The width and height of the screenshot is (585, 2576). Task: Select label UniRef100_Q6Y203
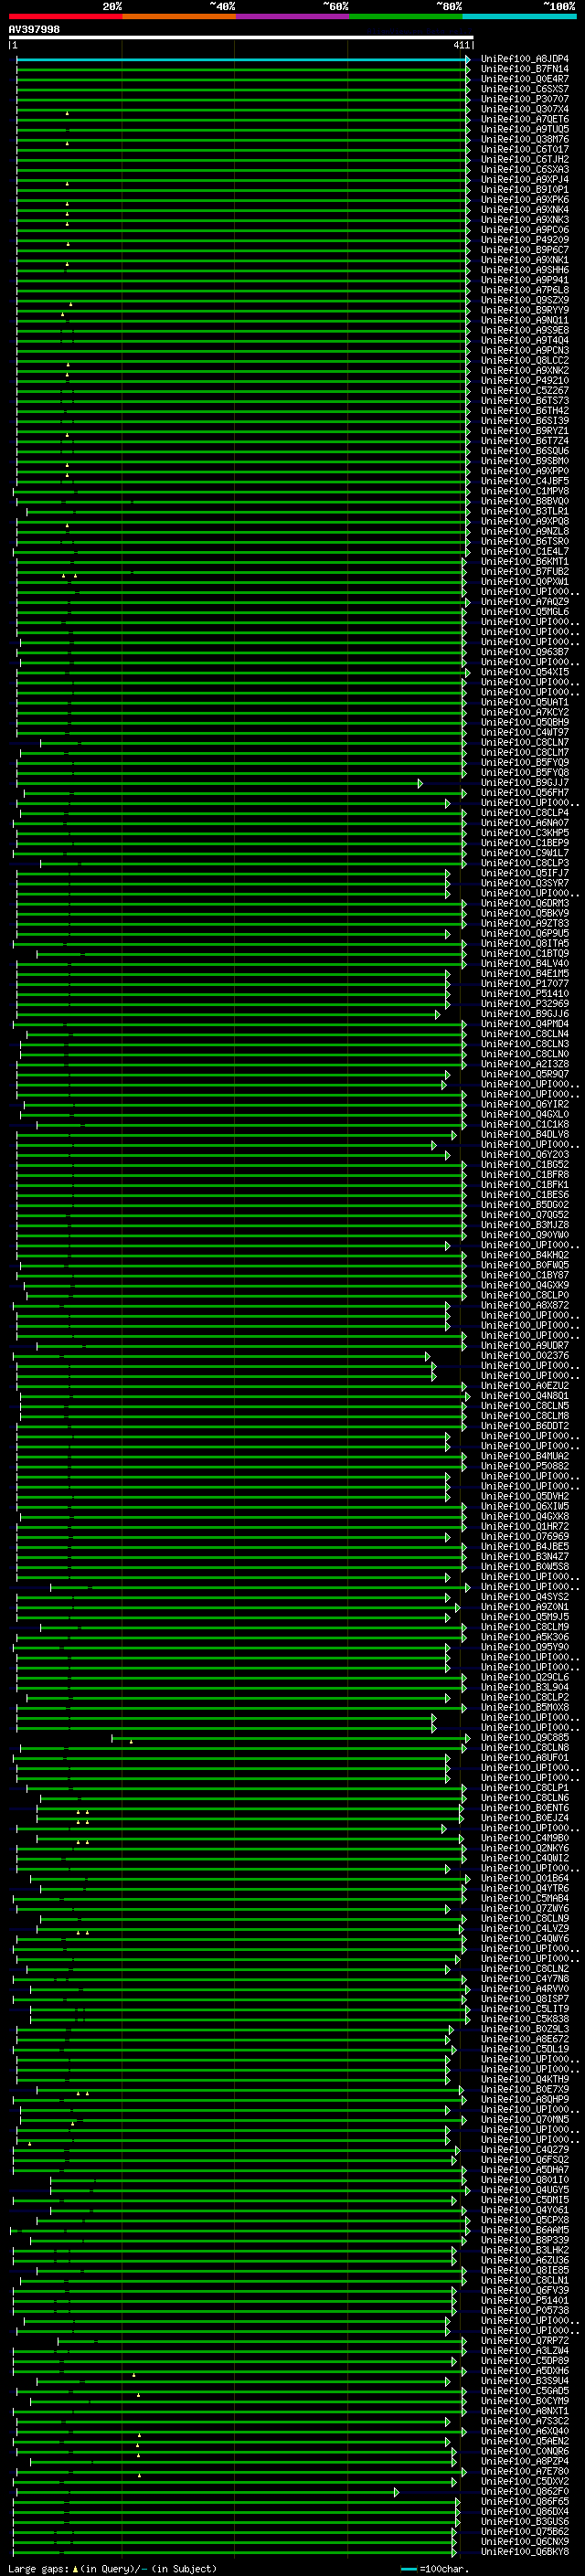[x=525, y=1155]
